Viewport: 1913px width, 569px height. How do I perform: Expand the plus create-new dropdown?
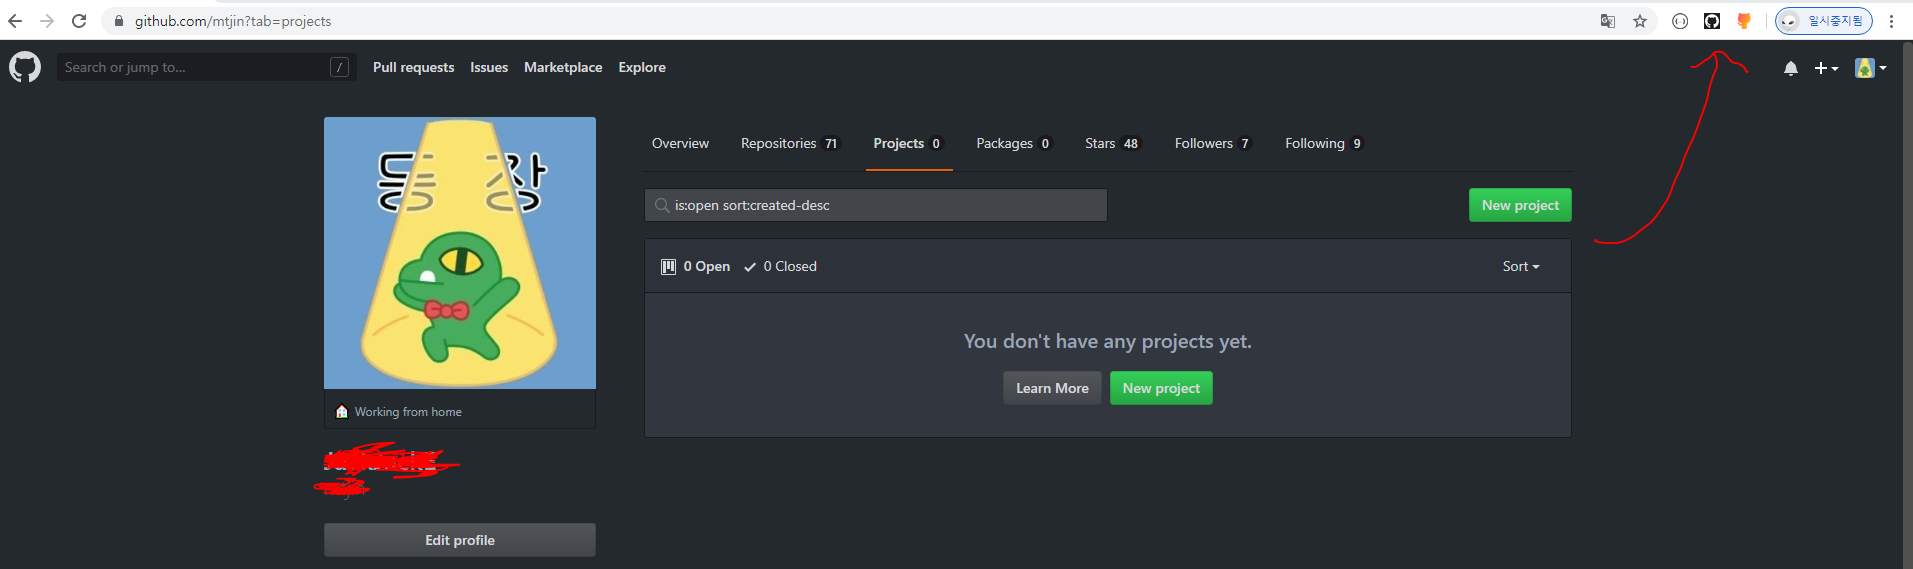pyautogui.click(x=1826, y=68)
